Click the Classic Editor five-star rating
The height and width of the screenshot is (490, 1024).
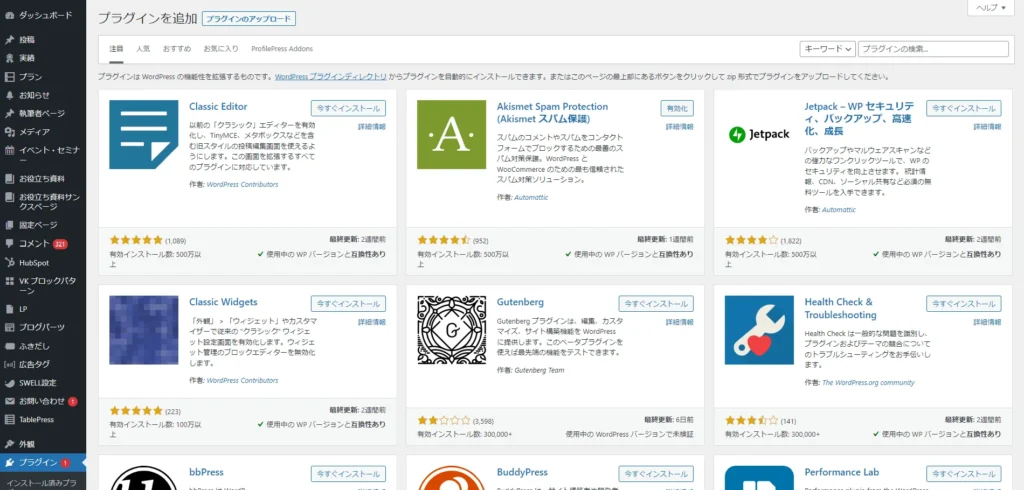click(x=136, y=240)
